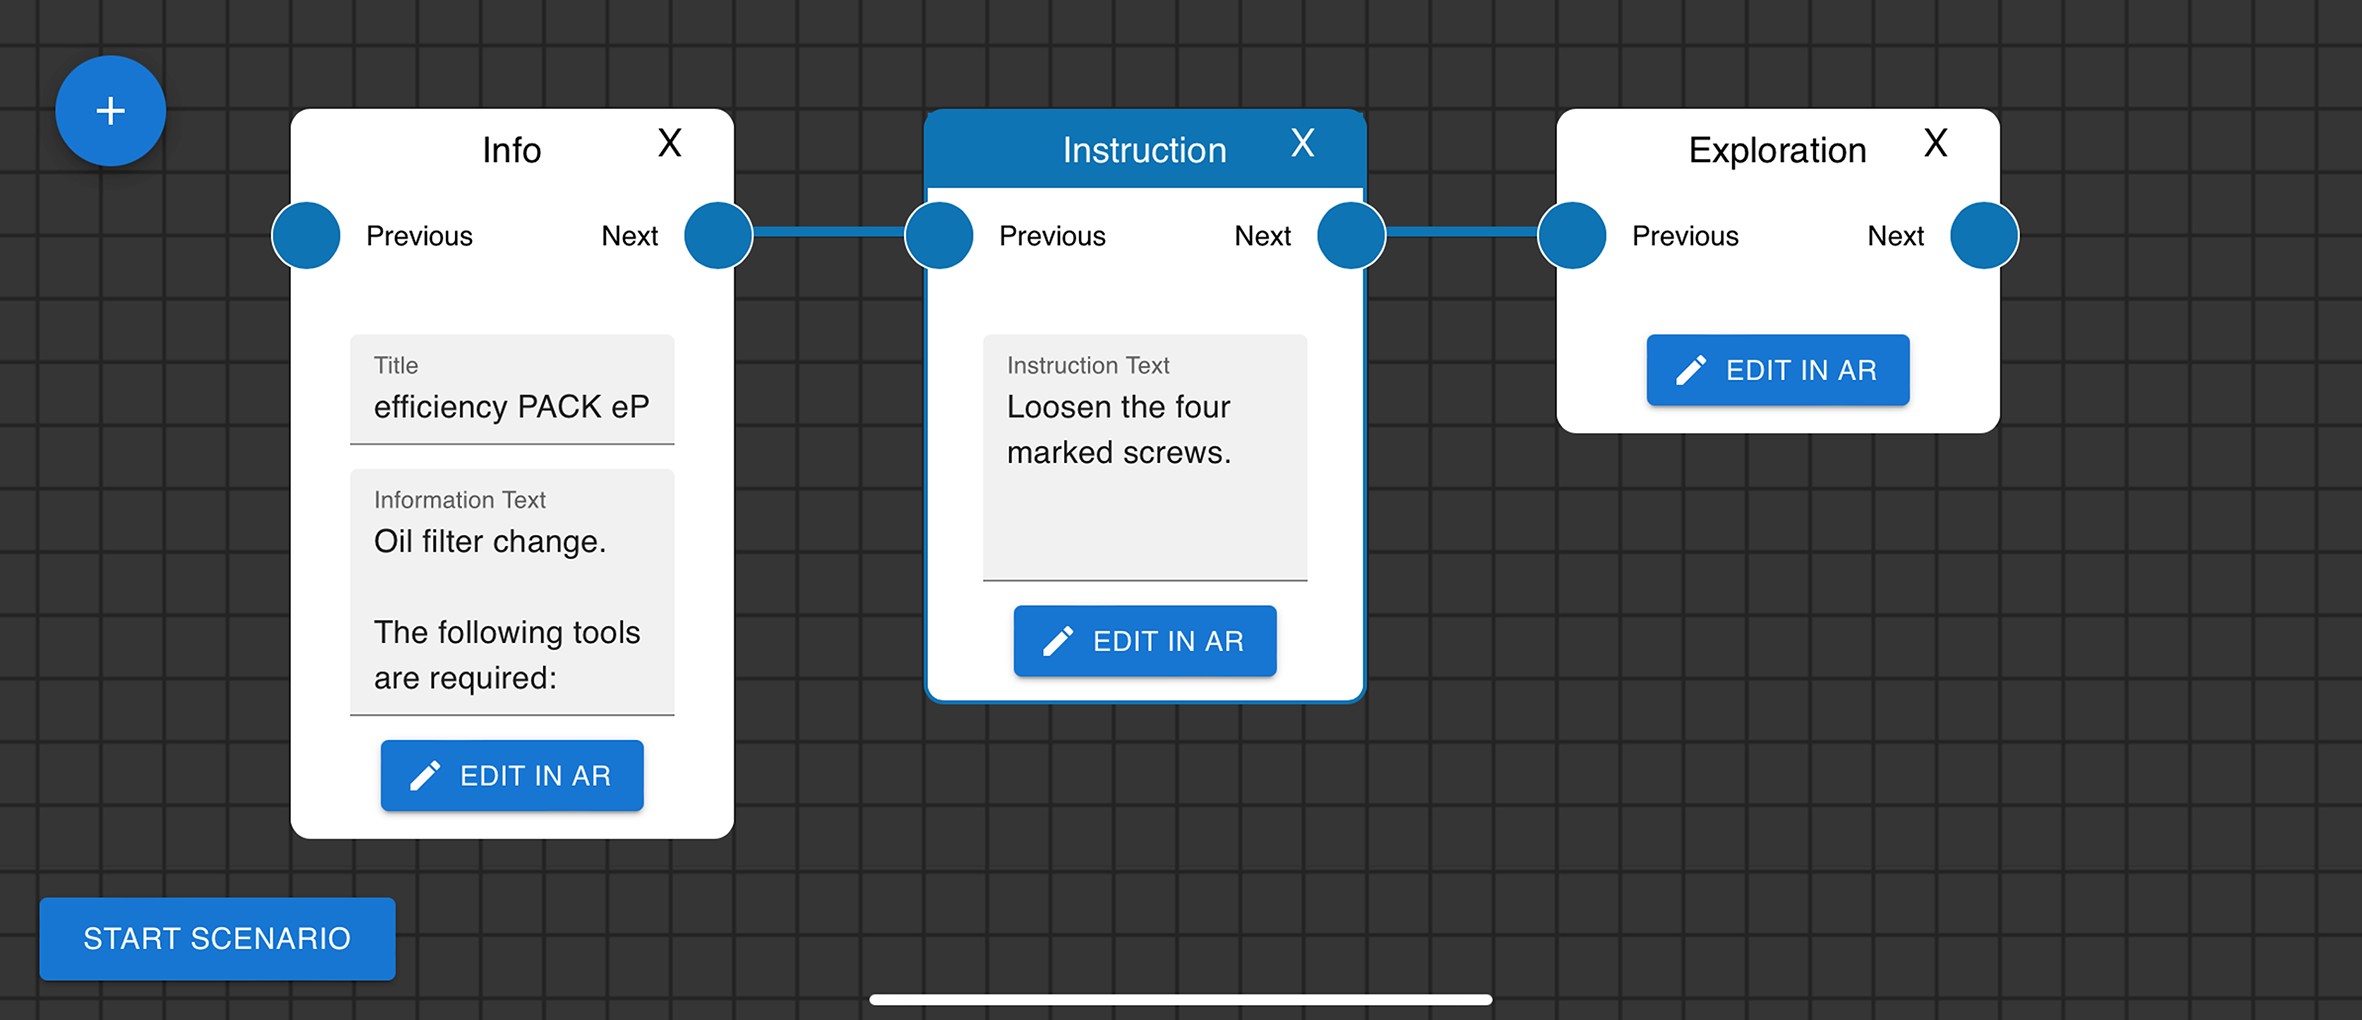Click the plus add node button
The image size is (2362, 1020).
pyautogui.click(x=110, y=111)
